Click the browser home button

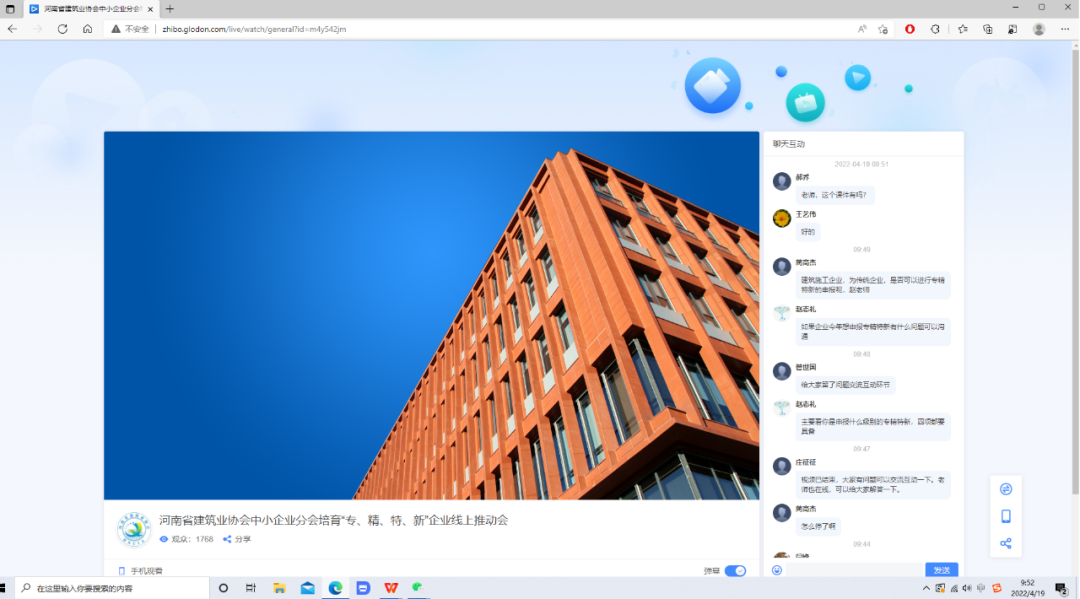(x=88, y=29)
